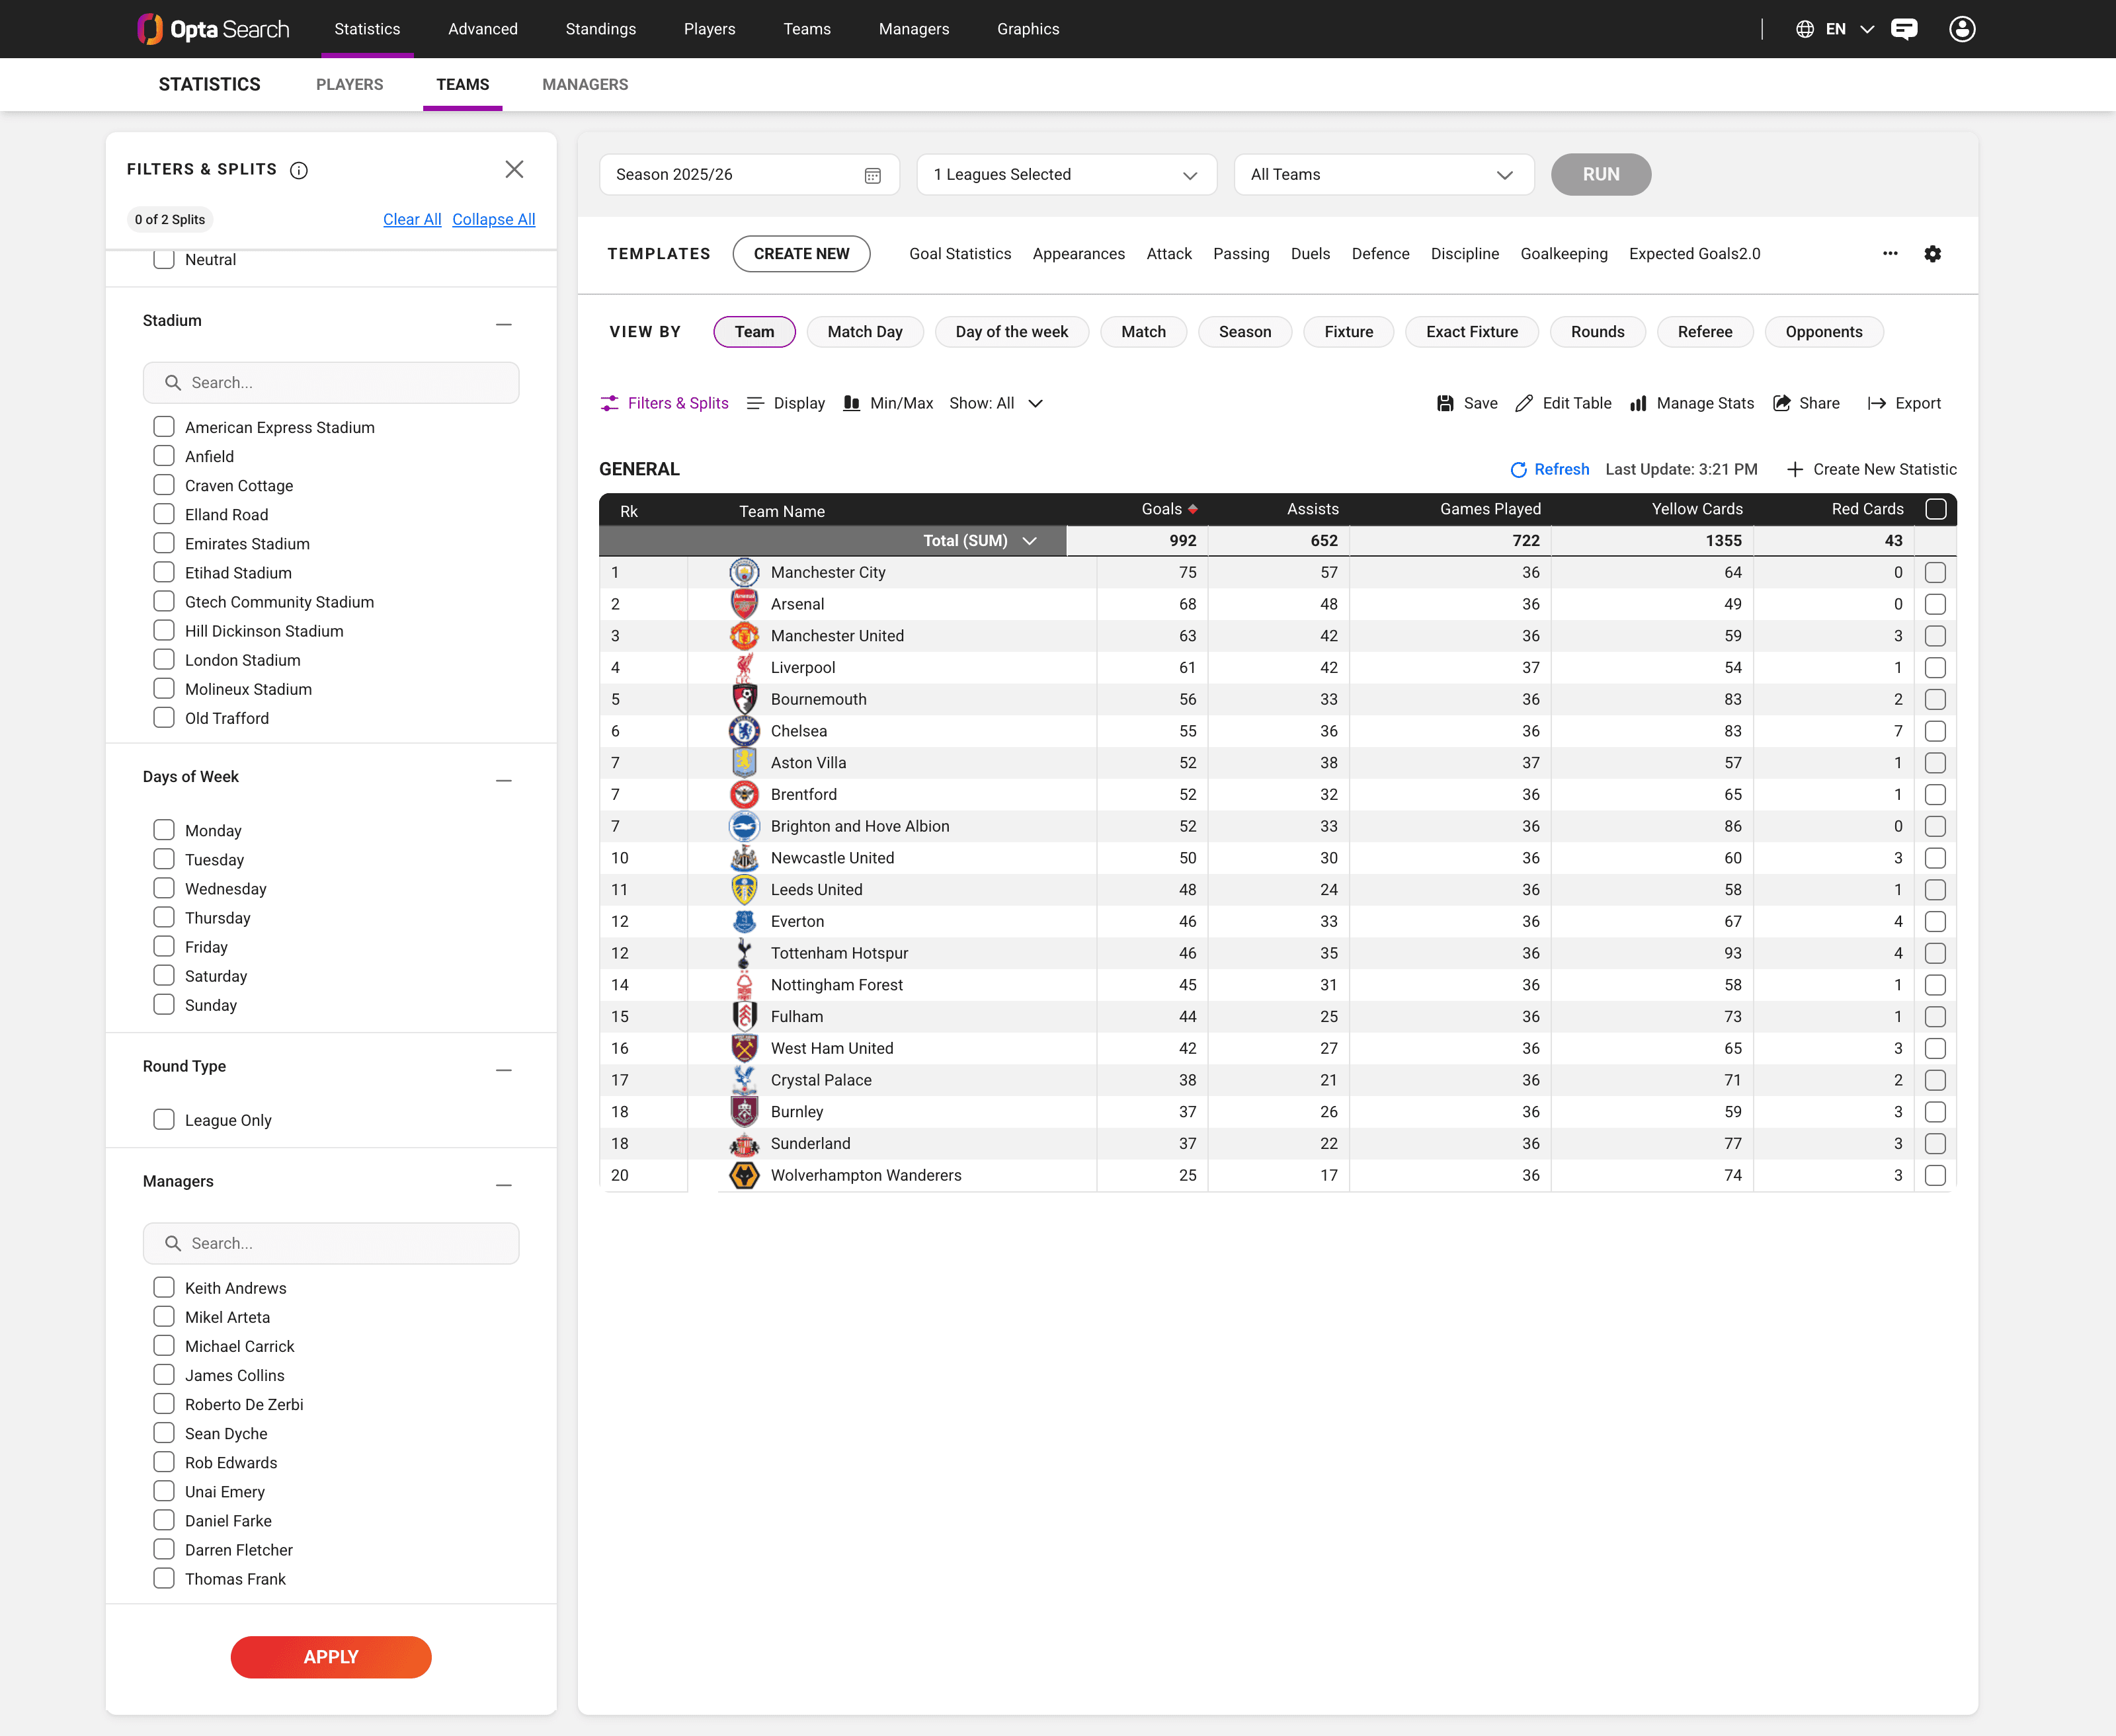Screen dimensions: 2116x1736
Task: Click the Liverpool crest
Action: (x=744, y=667)
